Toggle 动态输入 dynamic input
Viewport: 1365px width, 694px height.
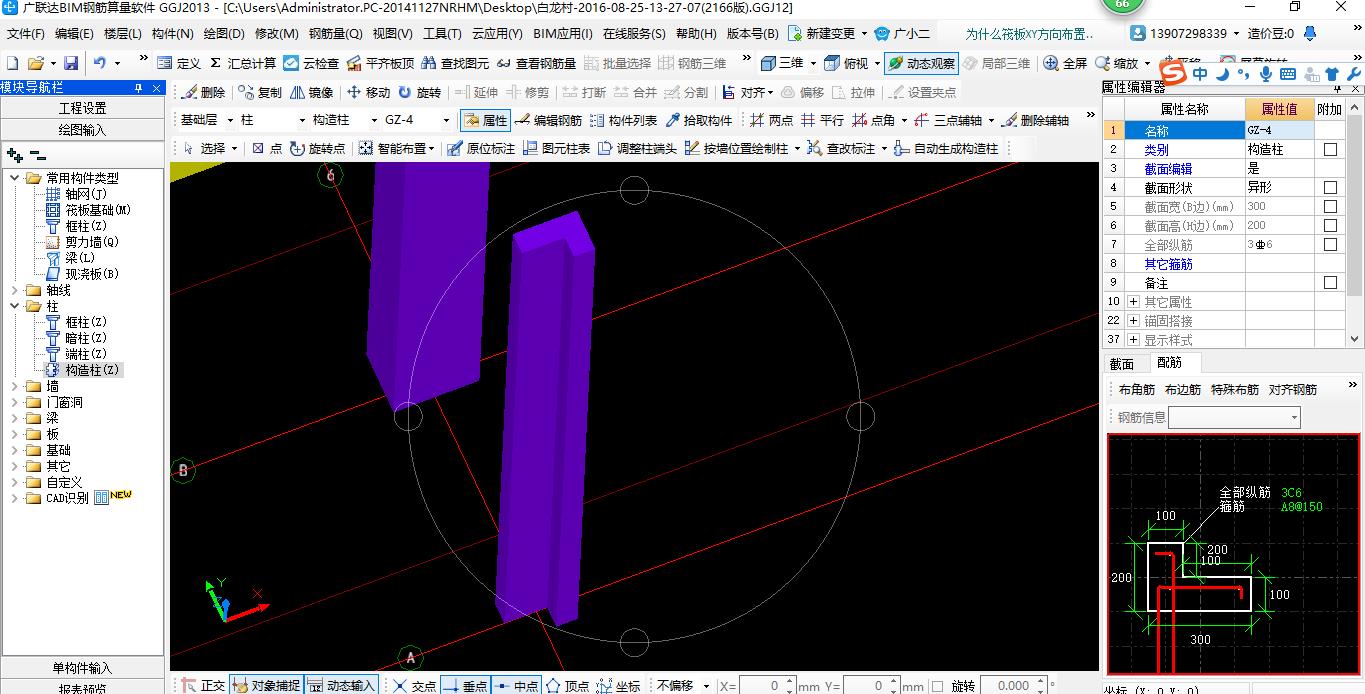point(340,685)
